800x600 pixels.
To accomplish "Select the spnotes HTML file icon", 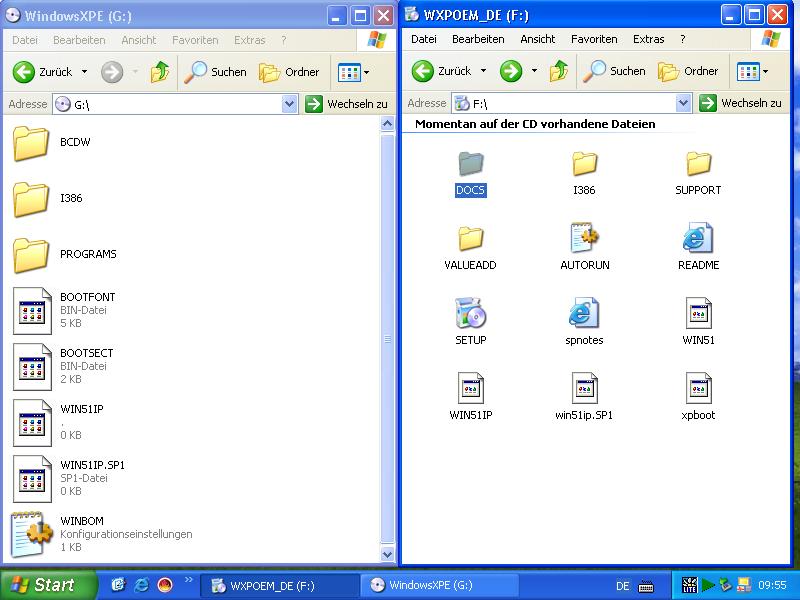I will [584, 313].
